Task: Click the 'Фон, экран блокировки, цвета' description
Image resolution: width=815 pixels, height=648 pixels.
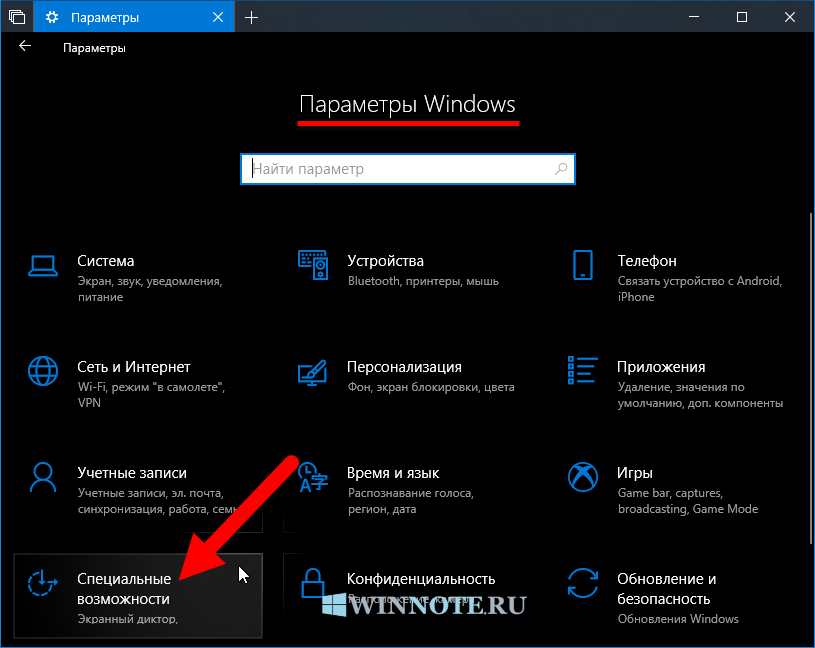Action: pos(431,387)
